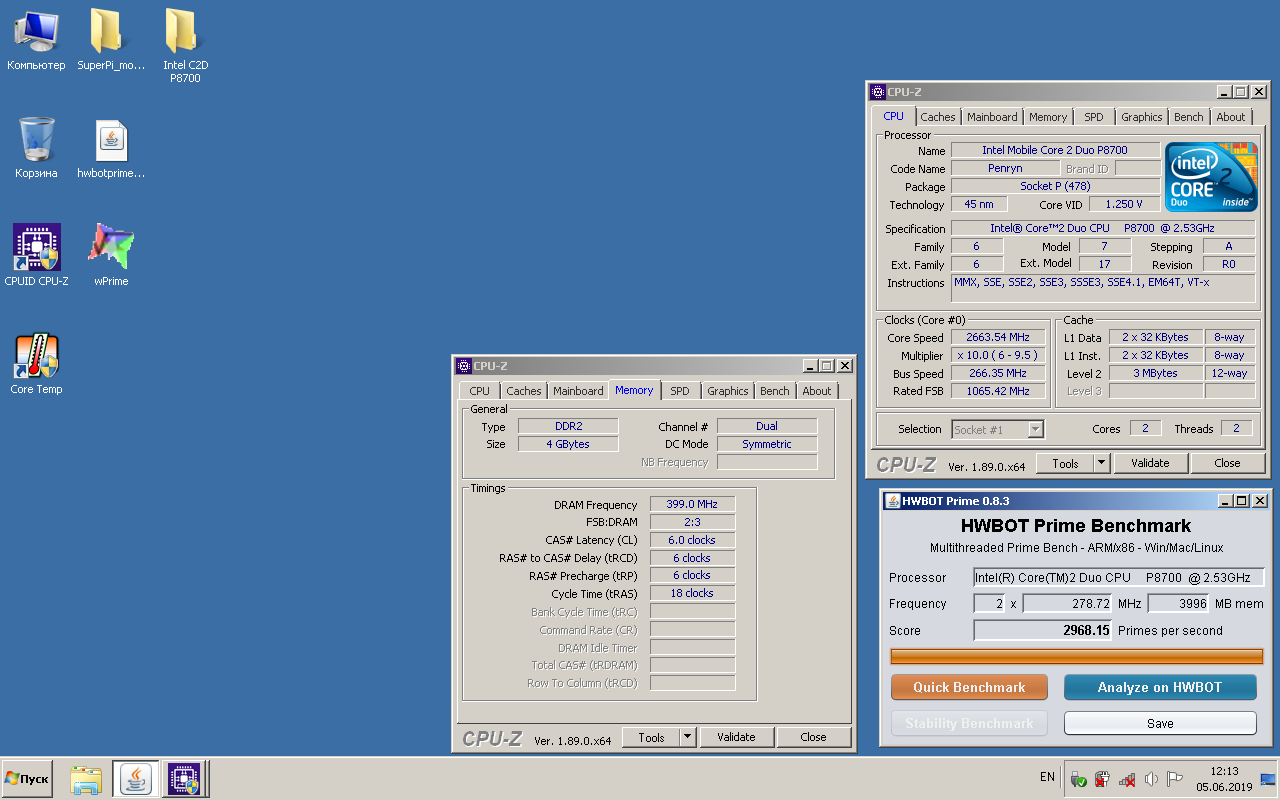The image size is (1280, 800).
Task: Click Analyze on HWBOT button
Action: 1160,687
